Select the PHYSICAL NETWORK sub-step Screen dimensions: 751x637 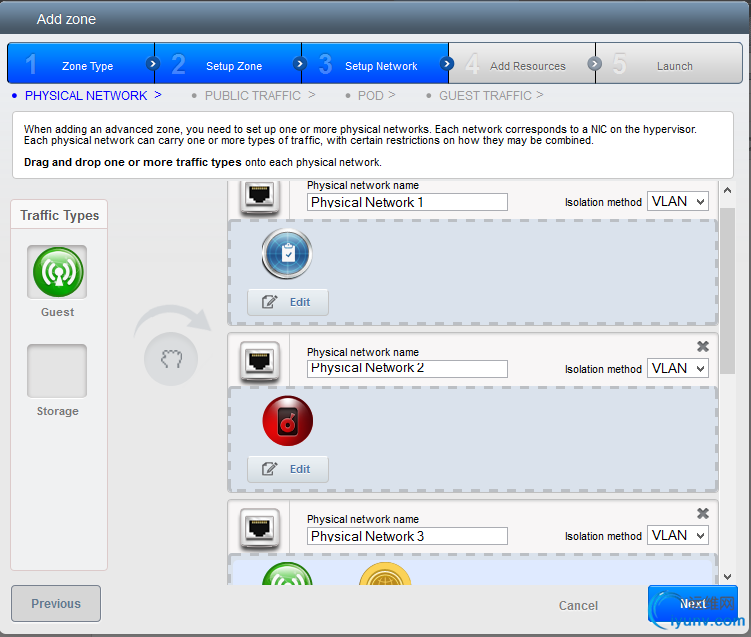pyautogui.click(x=86, y=96)
